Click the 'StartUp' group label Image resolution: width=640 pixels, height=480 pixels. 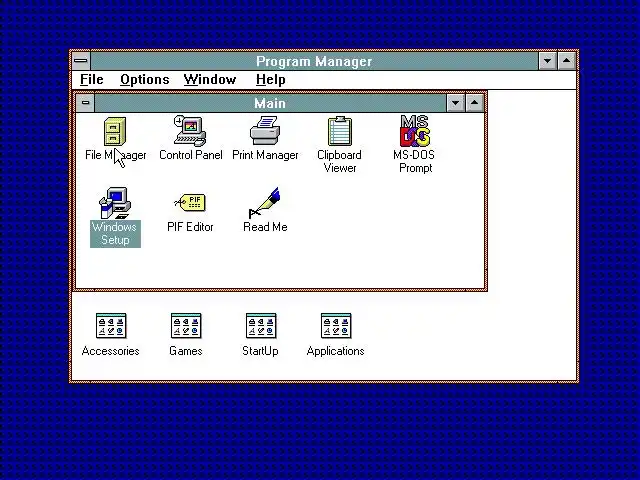click(260, 351)
